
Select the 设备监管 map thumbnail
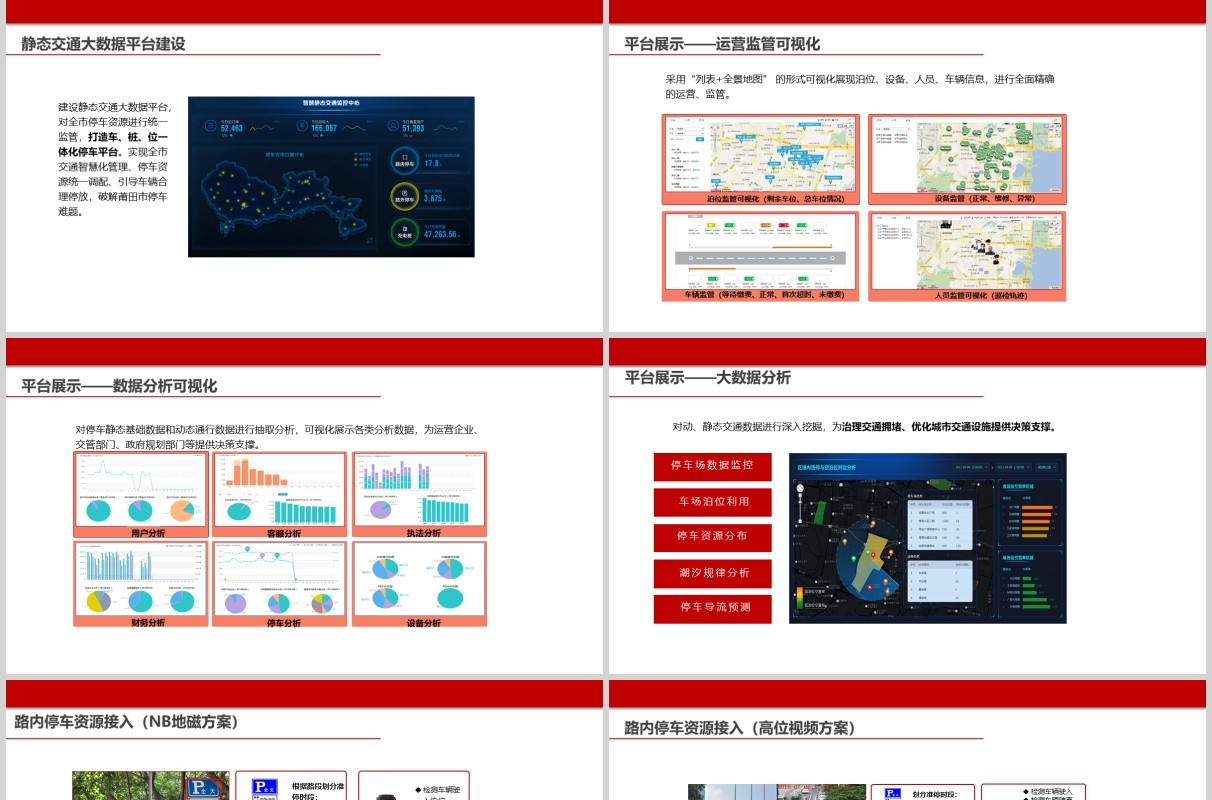967,154
